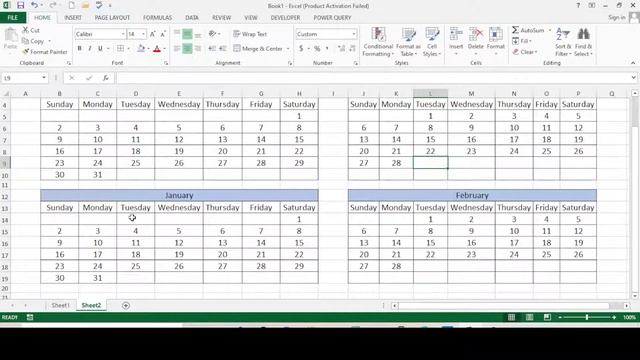Switch to the INSERT tab

(x=73, y=18)
